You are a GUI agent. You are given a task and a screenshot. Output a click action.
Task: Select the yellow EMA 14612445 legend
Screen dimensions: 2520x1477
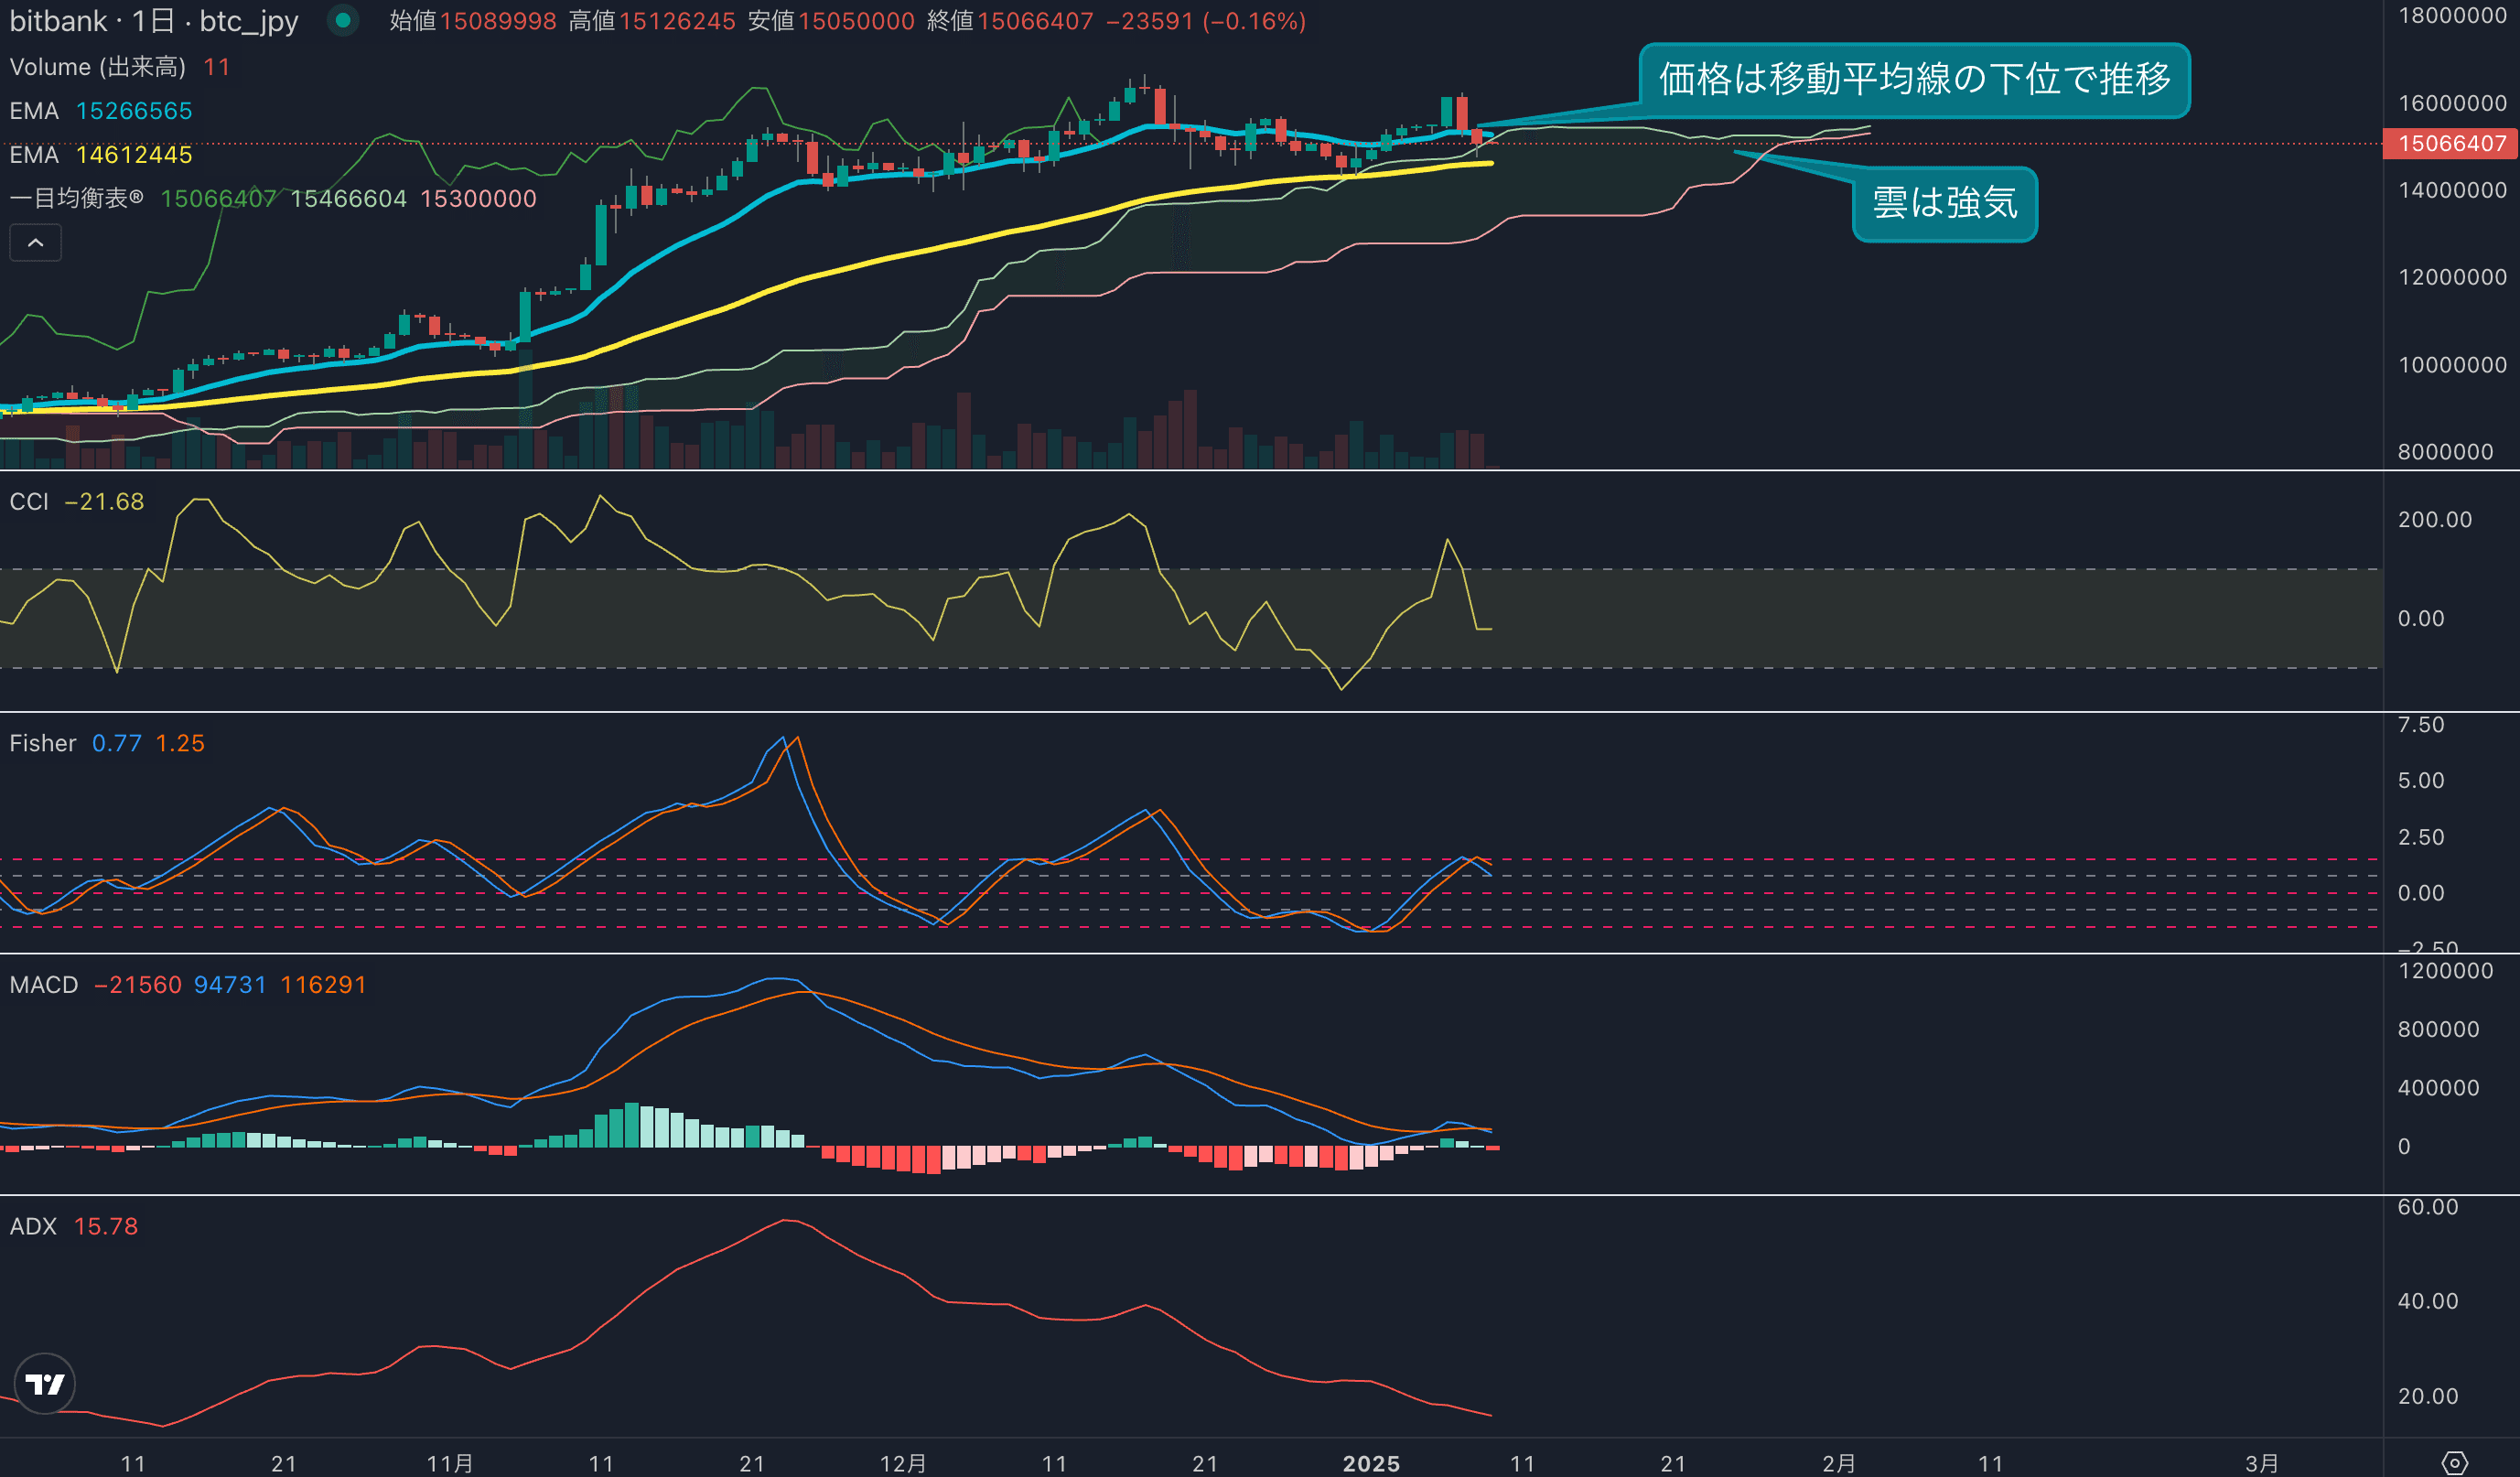(x=100, y=155)
